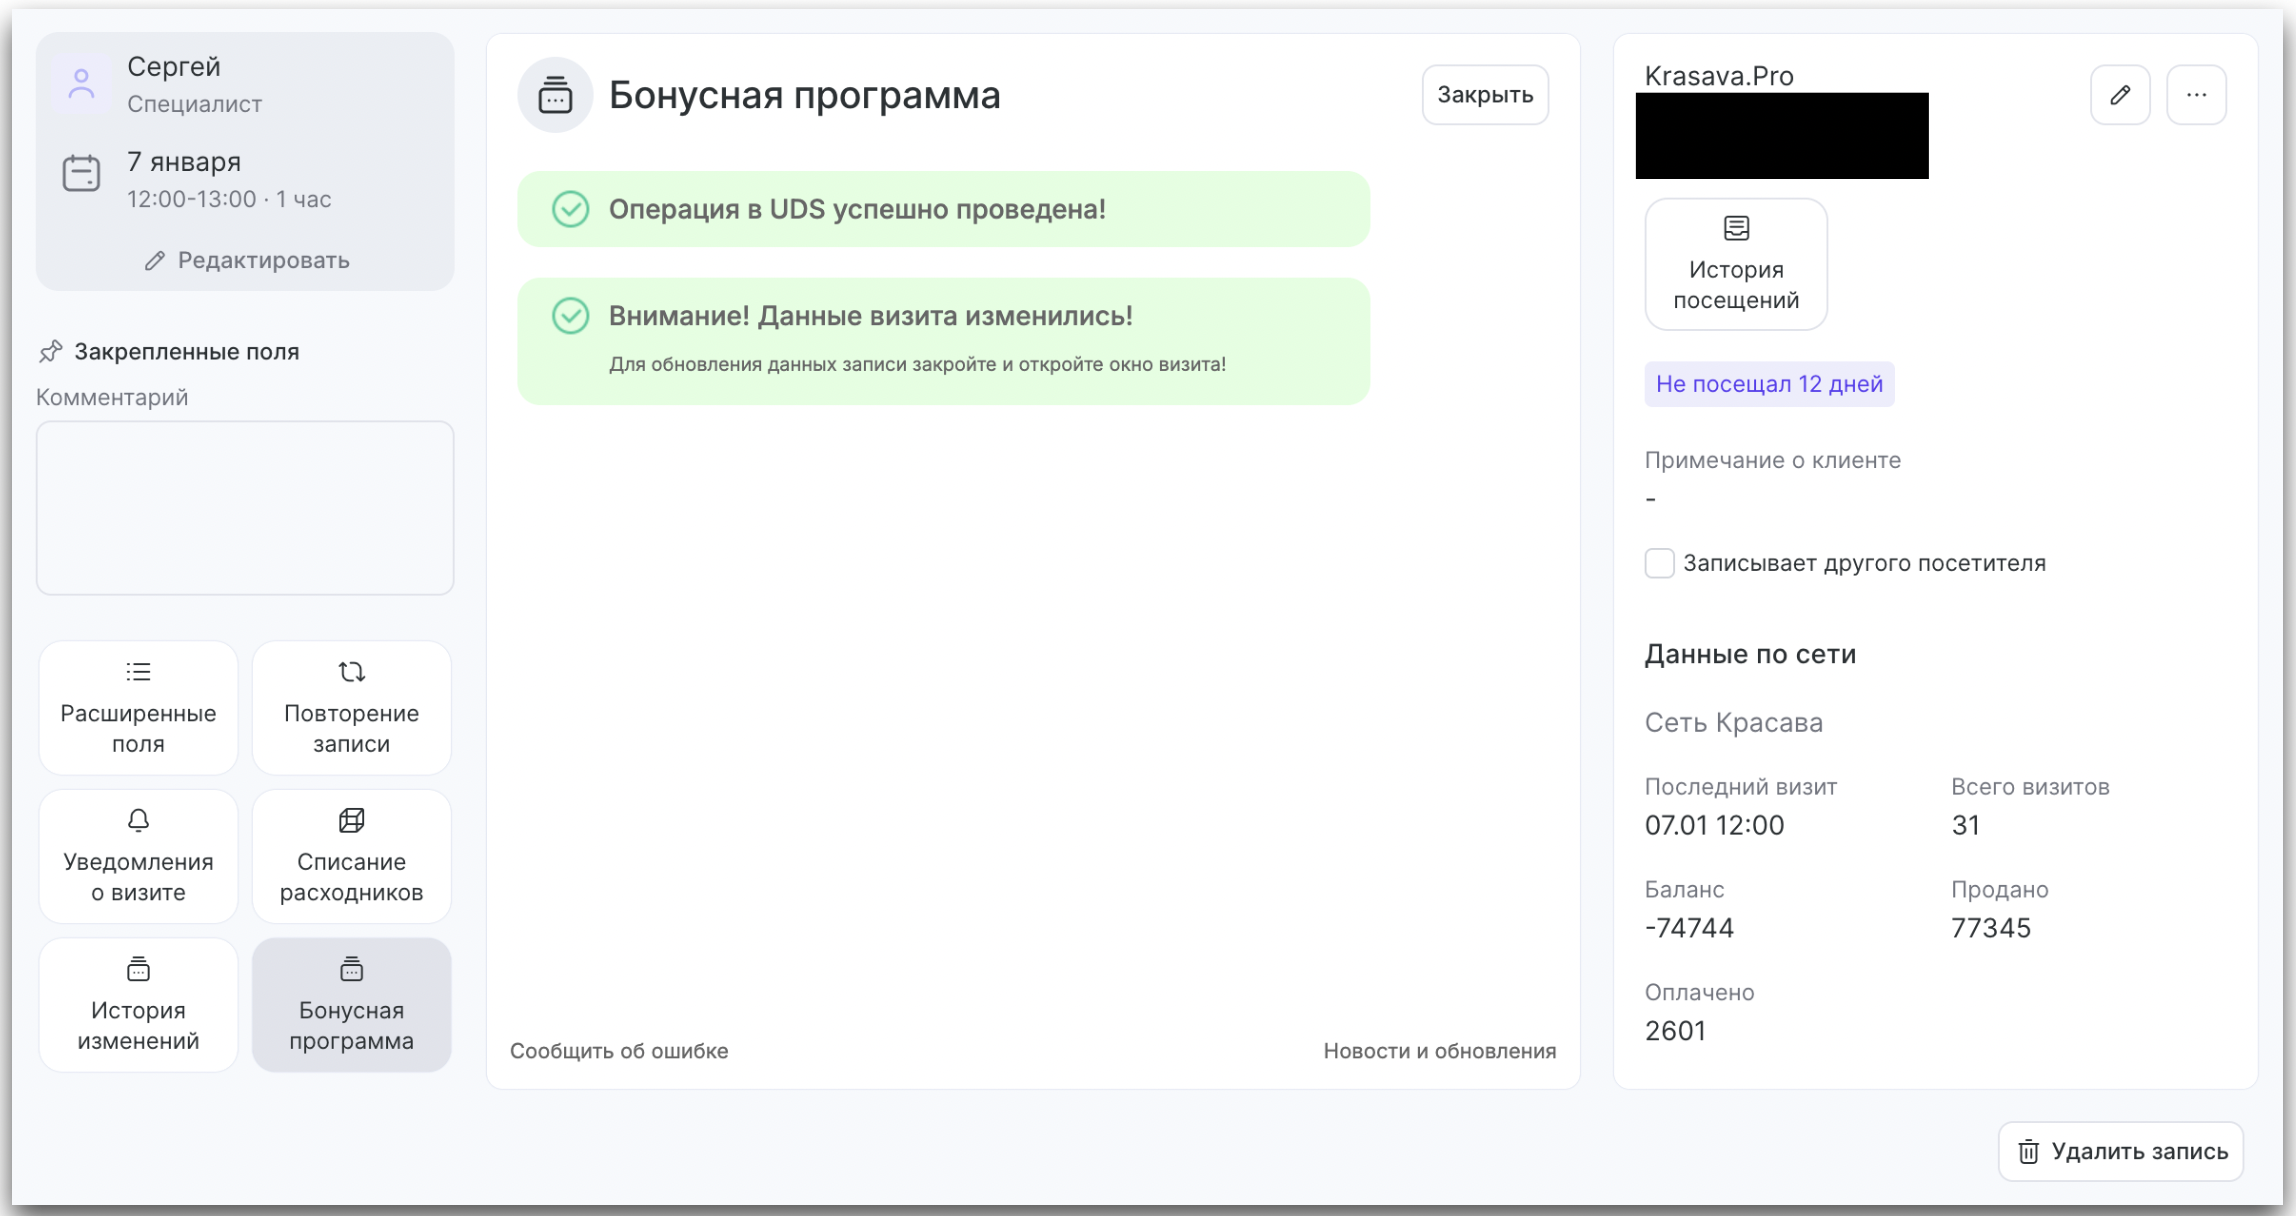The width and height of the screenshot is (2296, 1216).
Task: Click Сообщить об ошибке link
Action: coord(619,1051)
